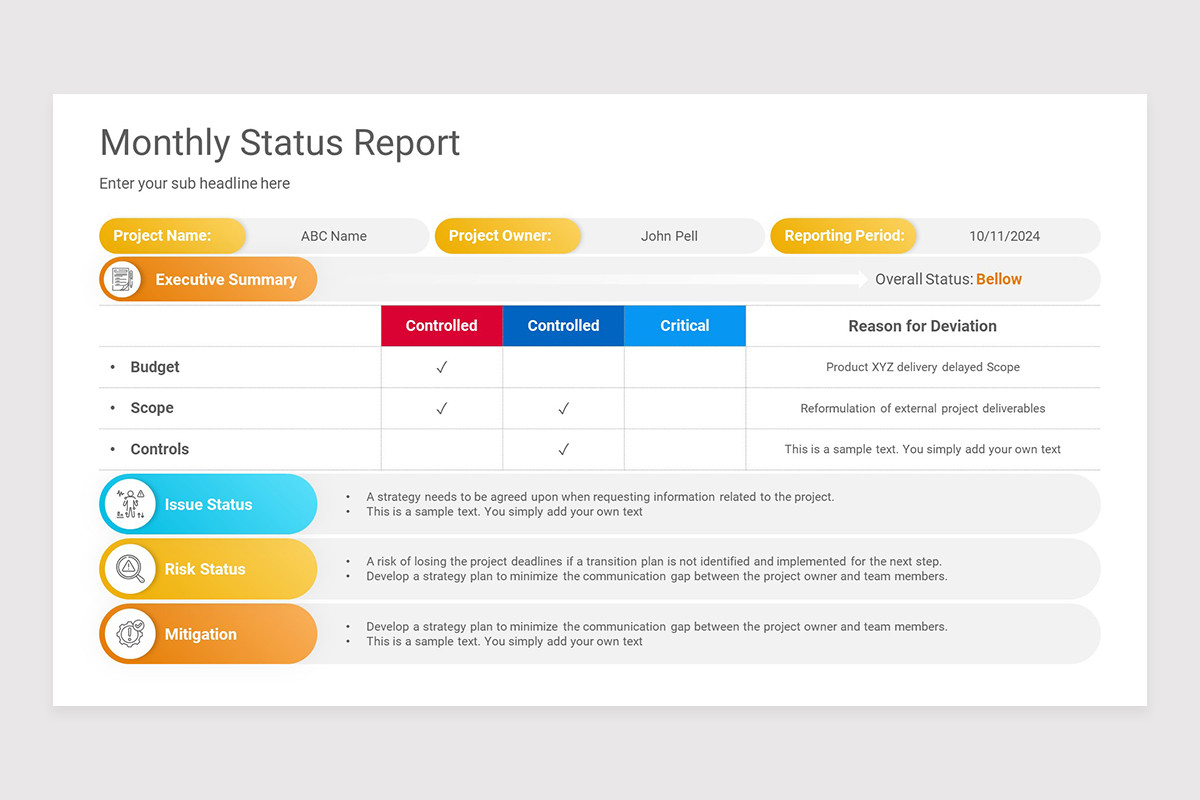Click the overall status arrow progress bar
Screen dimensions: 1200x800
pos(600,279)
